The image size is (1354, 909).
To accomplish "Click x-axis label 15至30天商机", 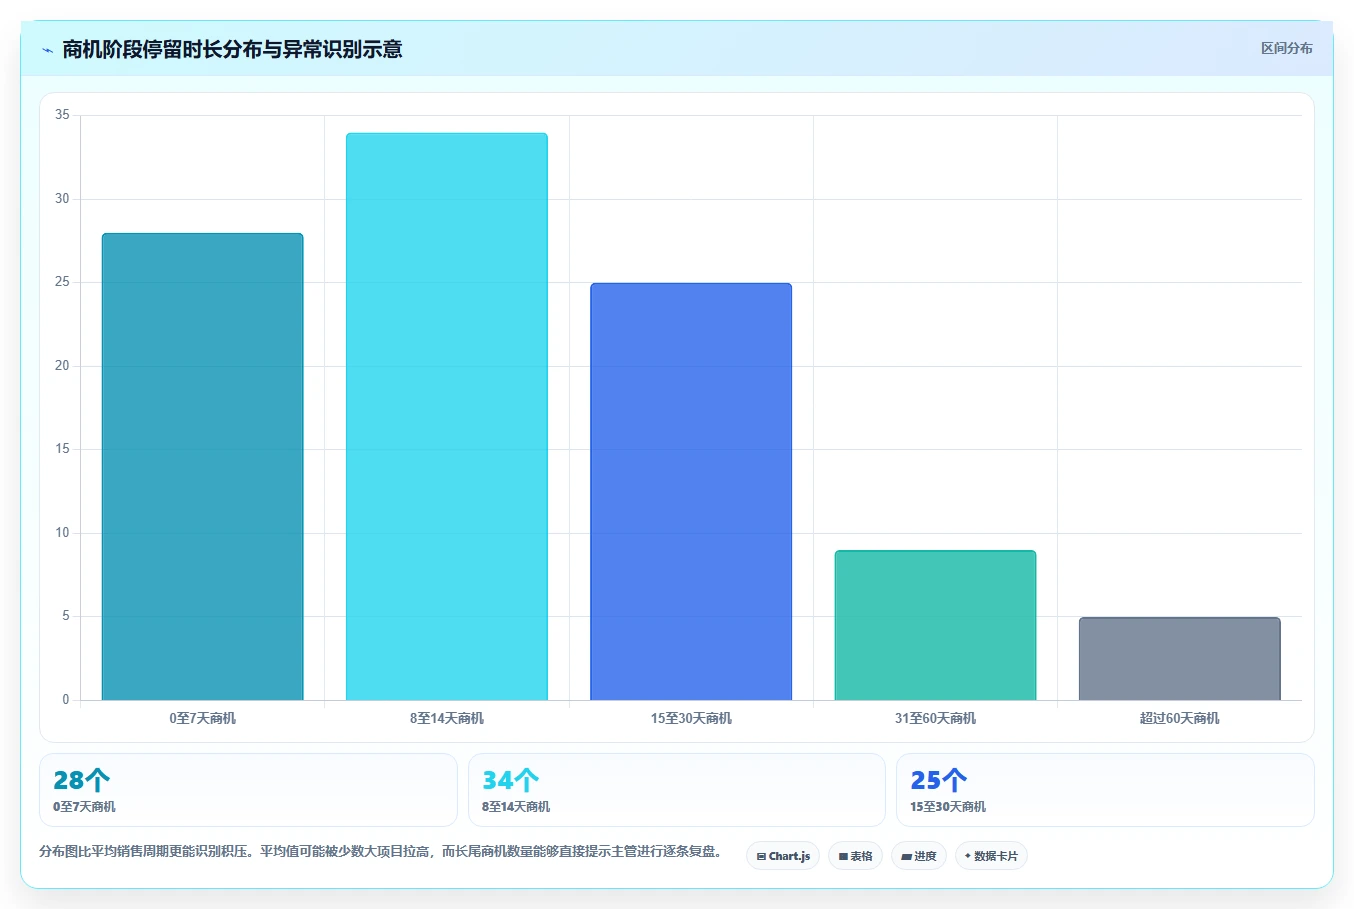I will [691, 718].
